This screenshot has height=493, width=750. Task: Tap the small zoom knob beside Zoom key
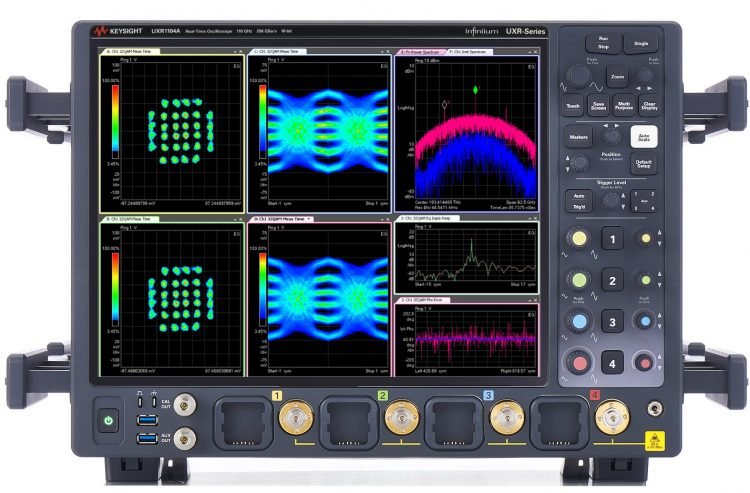click(x=645, y=76)
